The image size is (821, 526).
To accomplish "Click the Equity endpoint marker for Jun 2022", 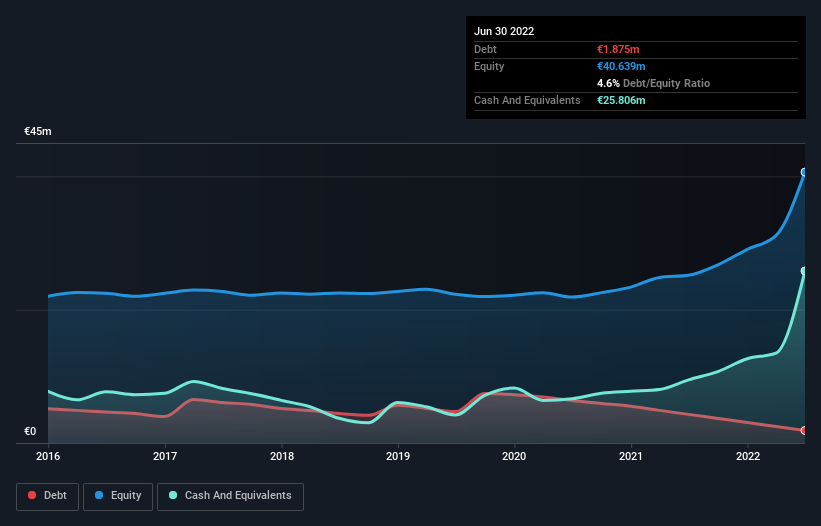I will [x=804, y=172].
